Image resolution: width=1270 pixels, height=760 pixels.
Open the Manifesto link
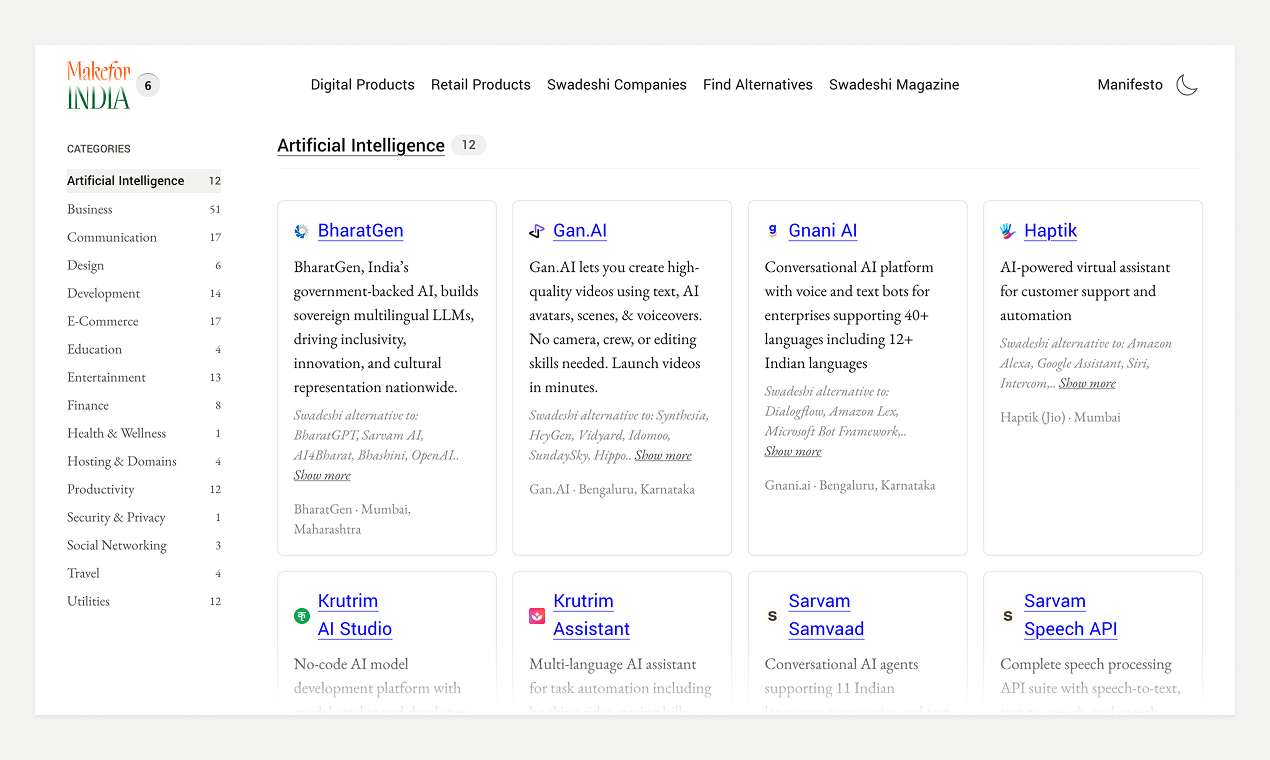[1130, 85]
